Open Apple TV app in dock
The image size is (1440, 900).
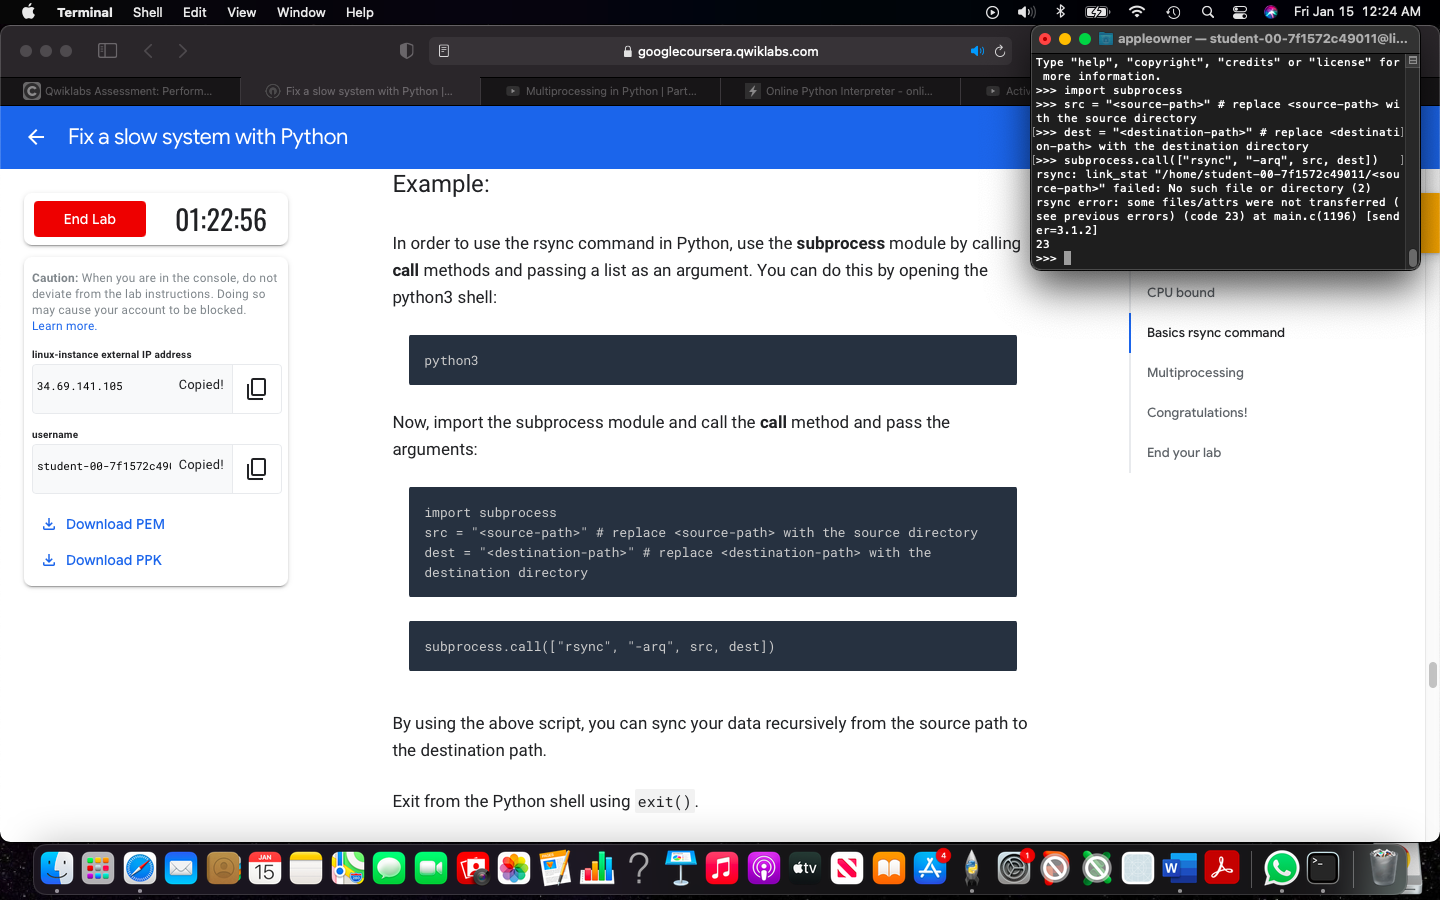click(x=805, y=868)
